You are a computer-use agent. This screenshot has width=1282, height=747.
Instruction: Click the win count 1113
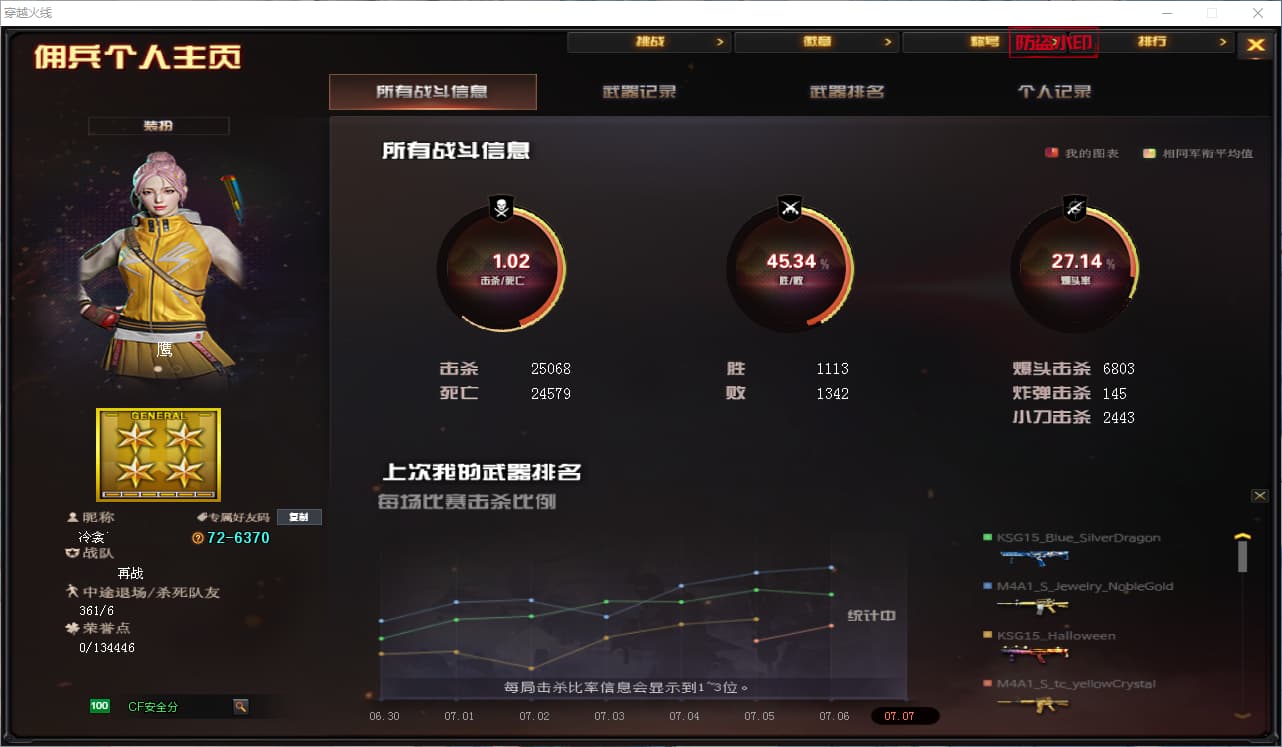832,369
